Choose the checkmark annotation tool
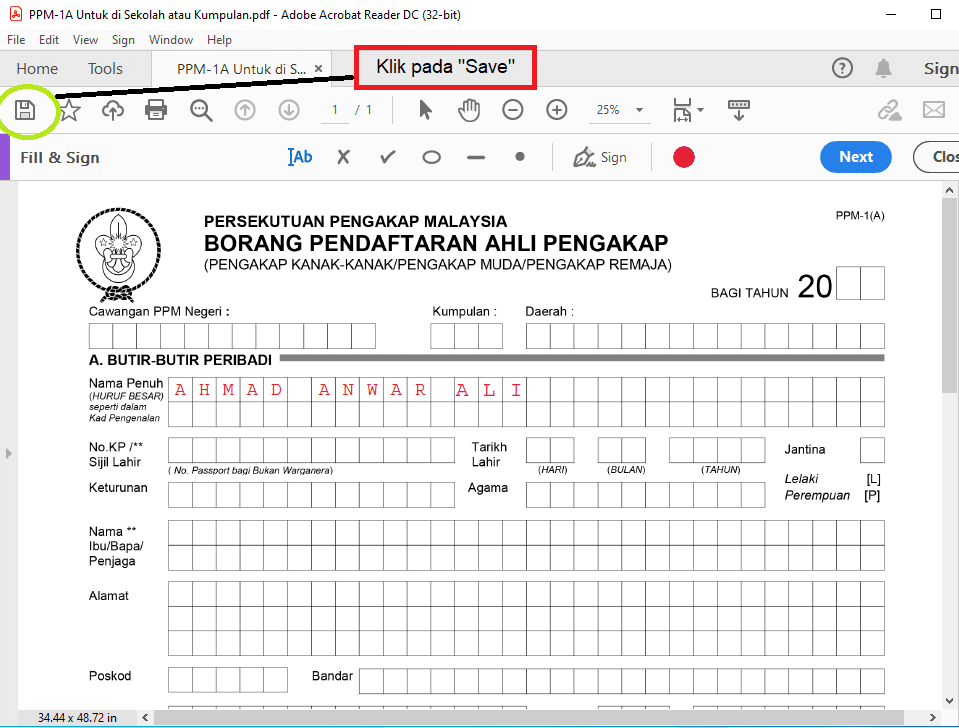Screen dimensions: 959x728 click(x=387, y=157)
